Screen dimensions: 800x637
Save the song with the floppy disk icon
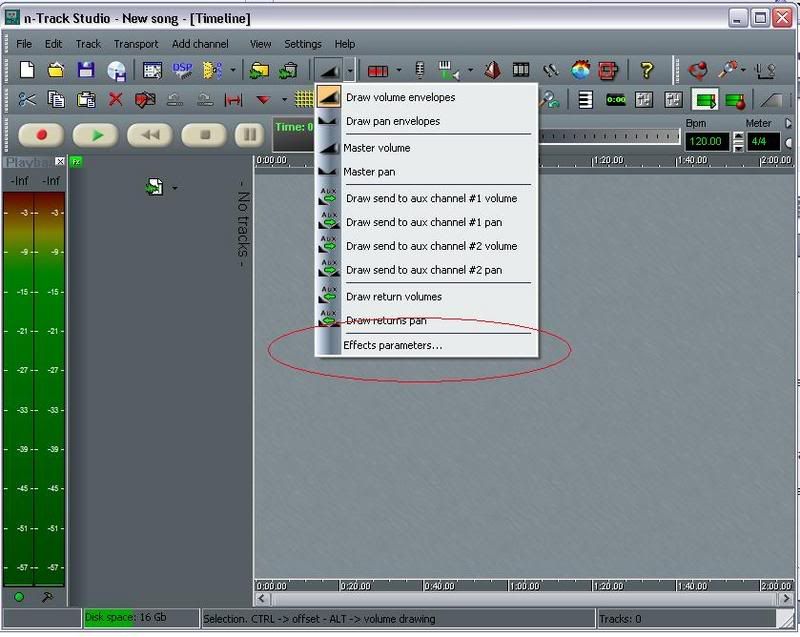(86, 70)
